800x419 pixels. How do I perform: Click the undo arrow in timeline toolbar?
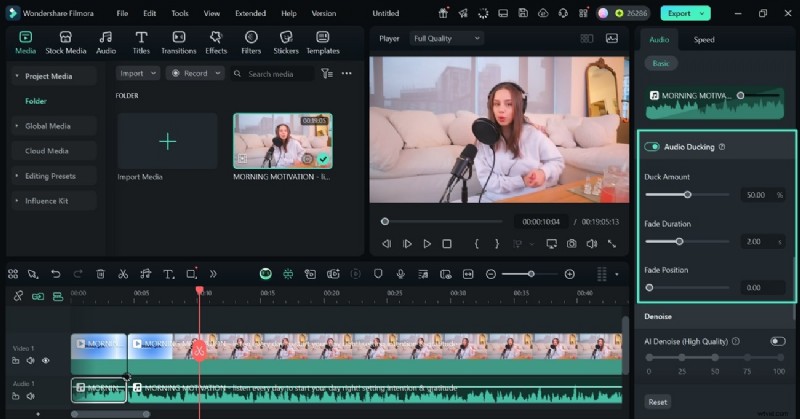[x=56, y=274]
